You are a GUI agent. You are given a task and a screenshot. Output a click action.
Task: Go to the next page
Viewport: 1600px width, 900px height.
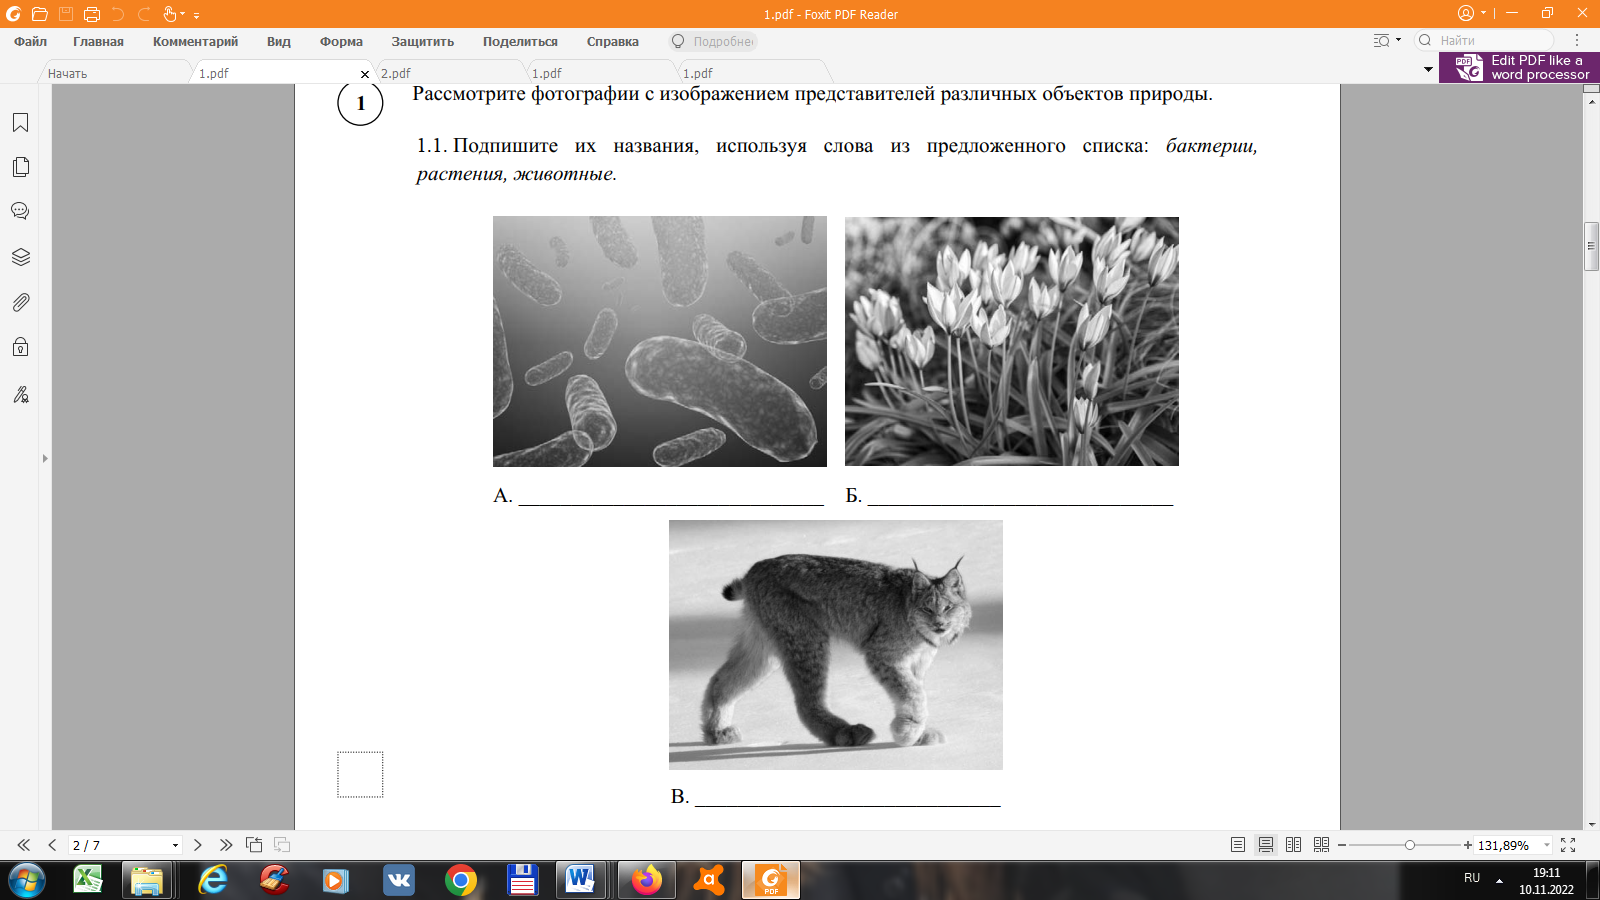click(x=198, y=845)
